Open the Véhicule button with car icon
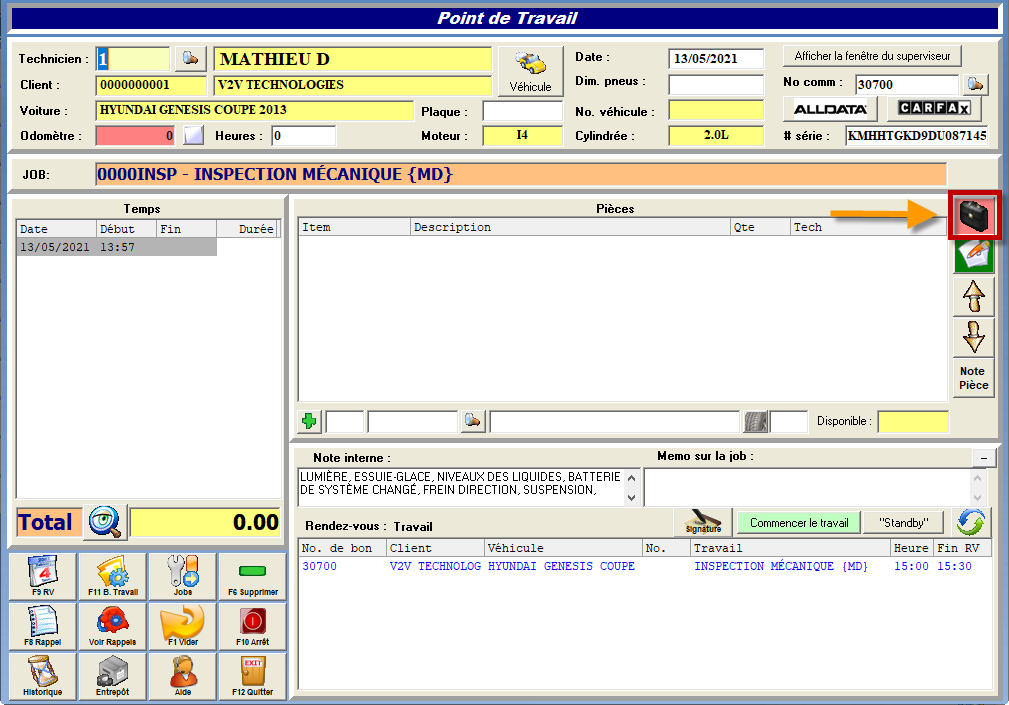This screenshot has width=1009, height=705. pyautogui.click(x=530, y=71)
